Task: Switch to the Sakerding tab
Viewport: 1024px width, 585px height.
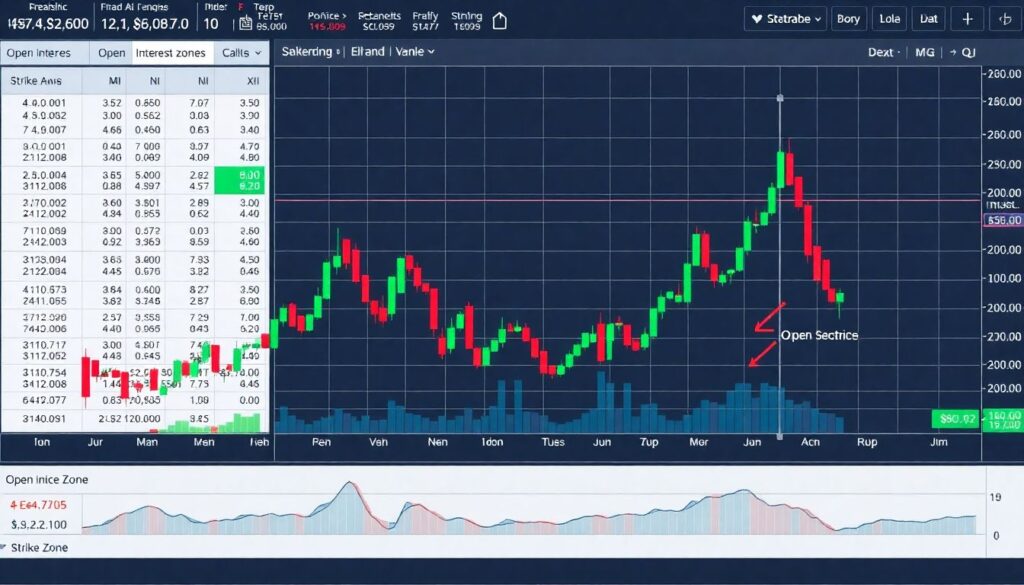Action: pos(310,51)
